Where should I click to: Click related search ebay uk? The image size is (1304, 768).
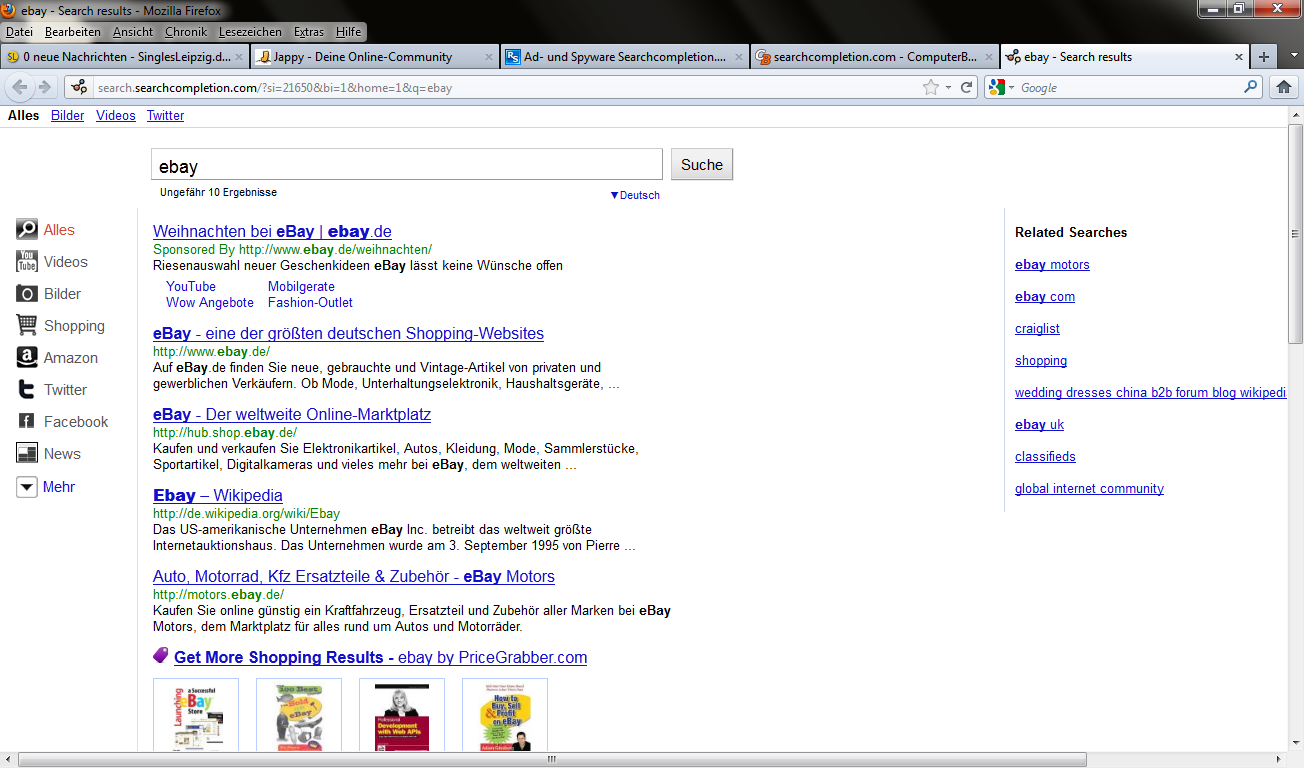[x=1039, y=425]
